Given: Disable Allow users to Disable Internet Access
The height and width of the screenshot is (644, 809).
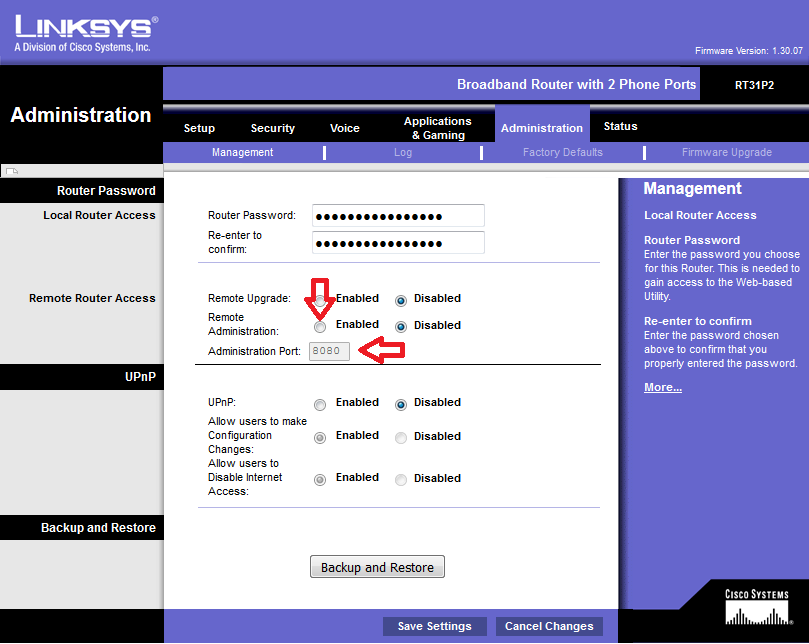Looking at the screenshot, I should [x=401, y=480].
